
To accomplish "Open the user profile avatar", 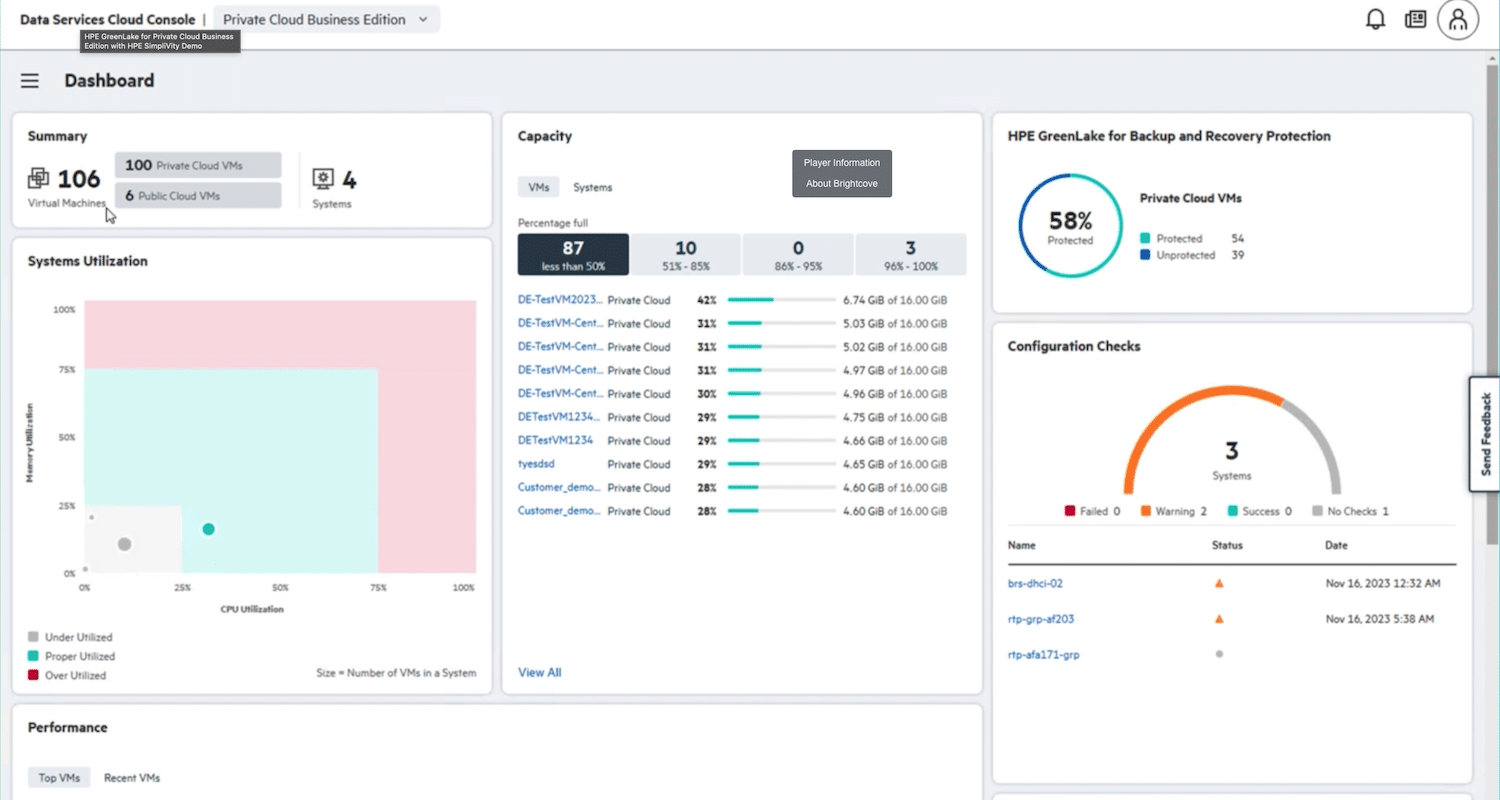I will (1458, 19).
